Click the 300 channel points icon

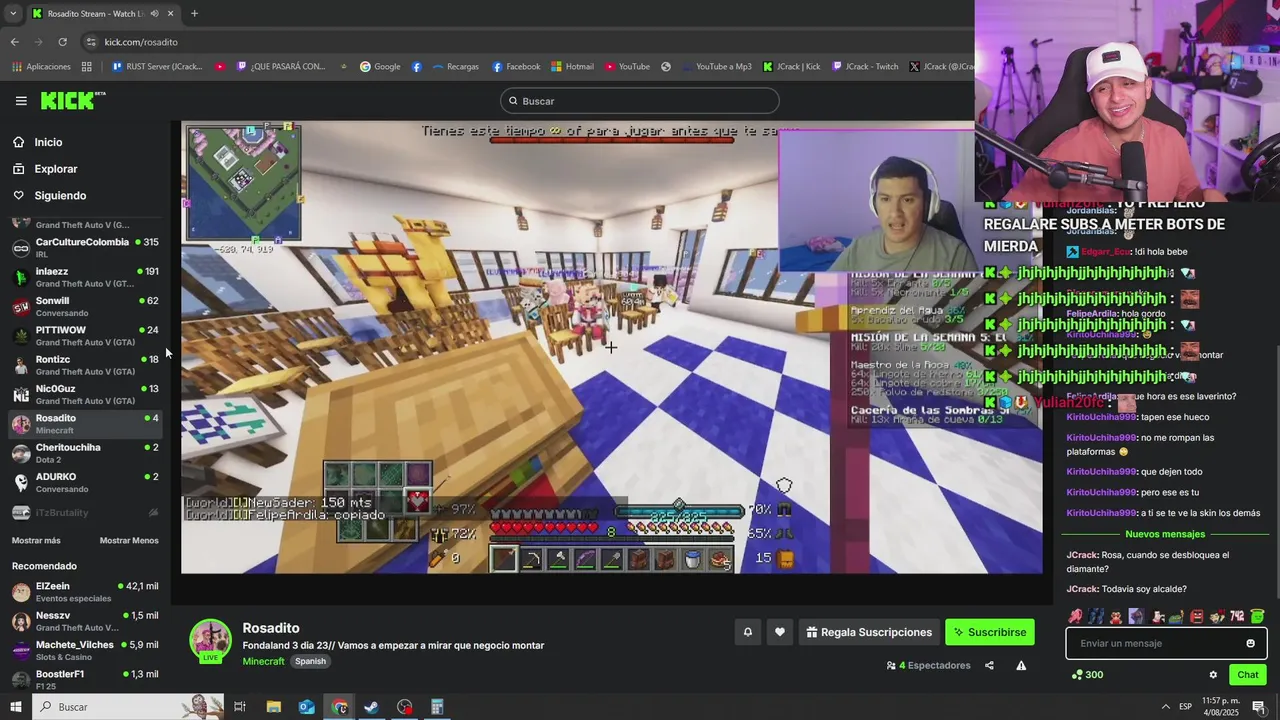click(1087, 675)
